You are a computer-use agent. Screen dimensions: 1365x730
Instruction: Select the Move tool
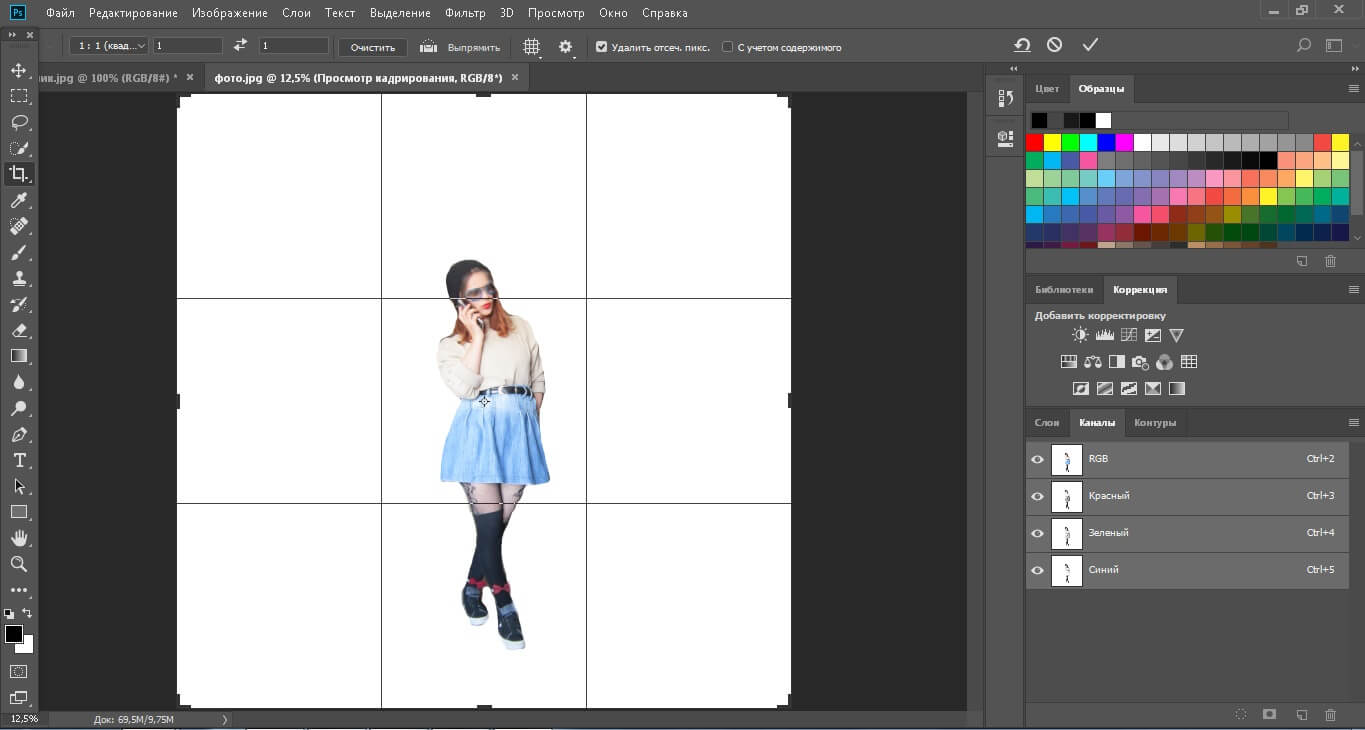pos(18,70)
